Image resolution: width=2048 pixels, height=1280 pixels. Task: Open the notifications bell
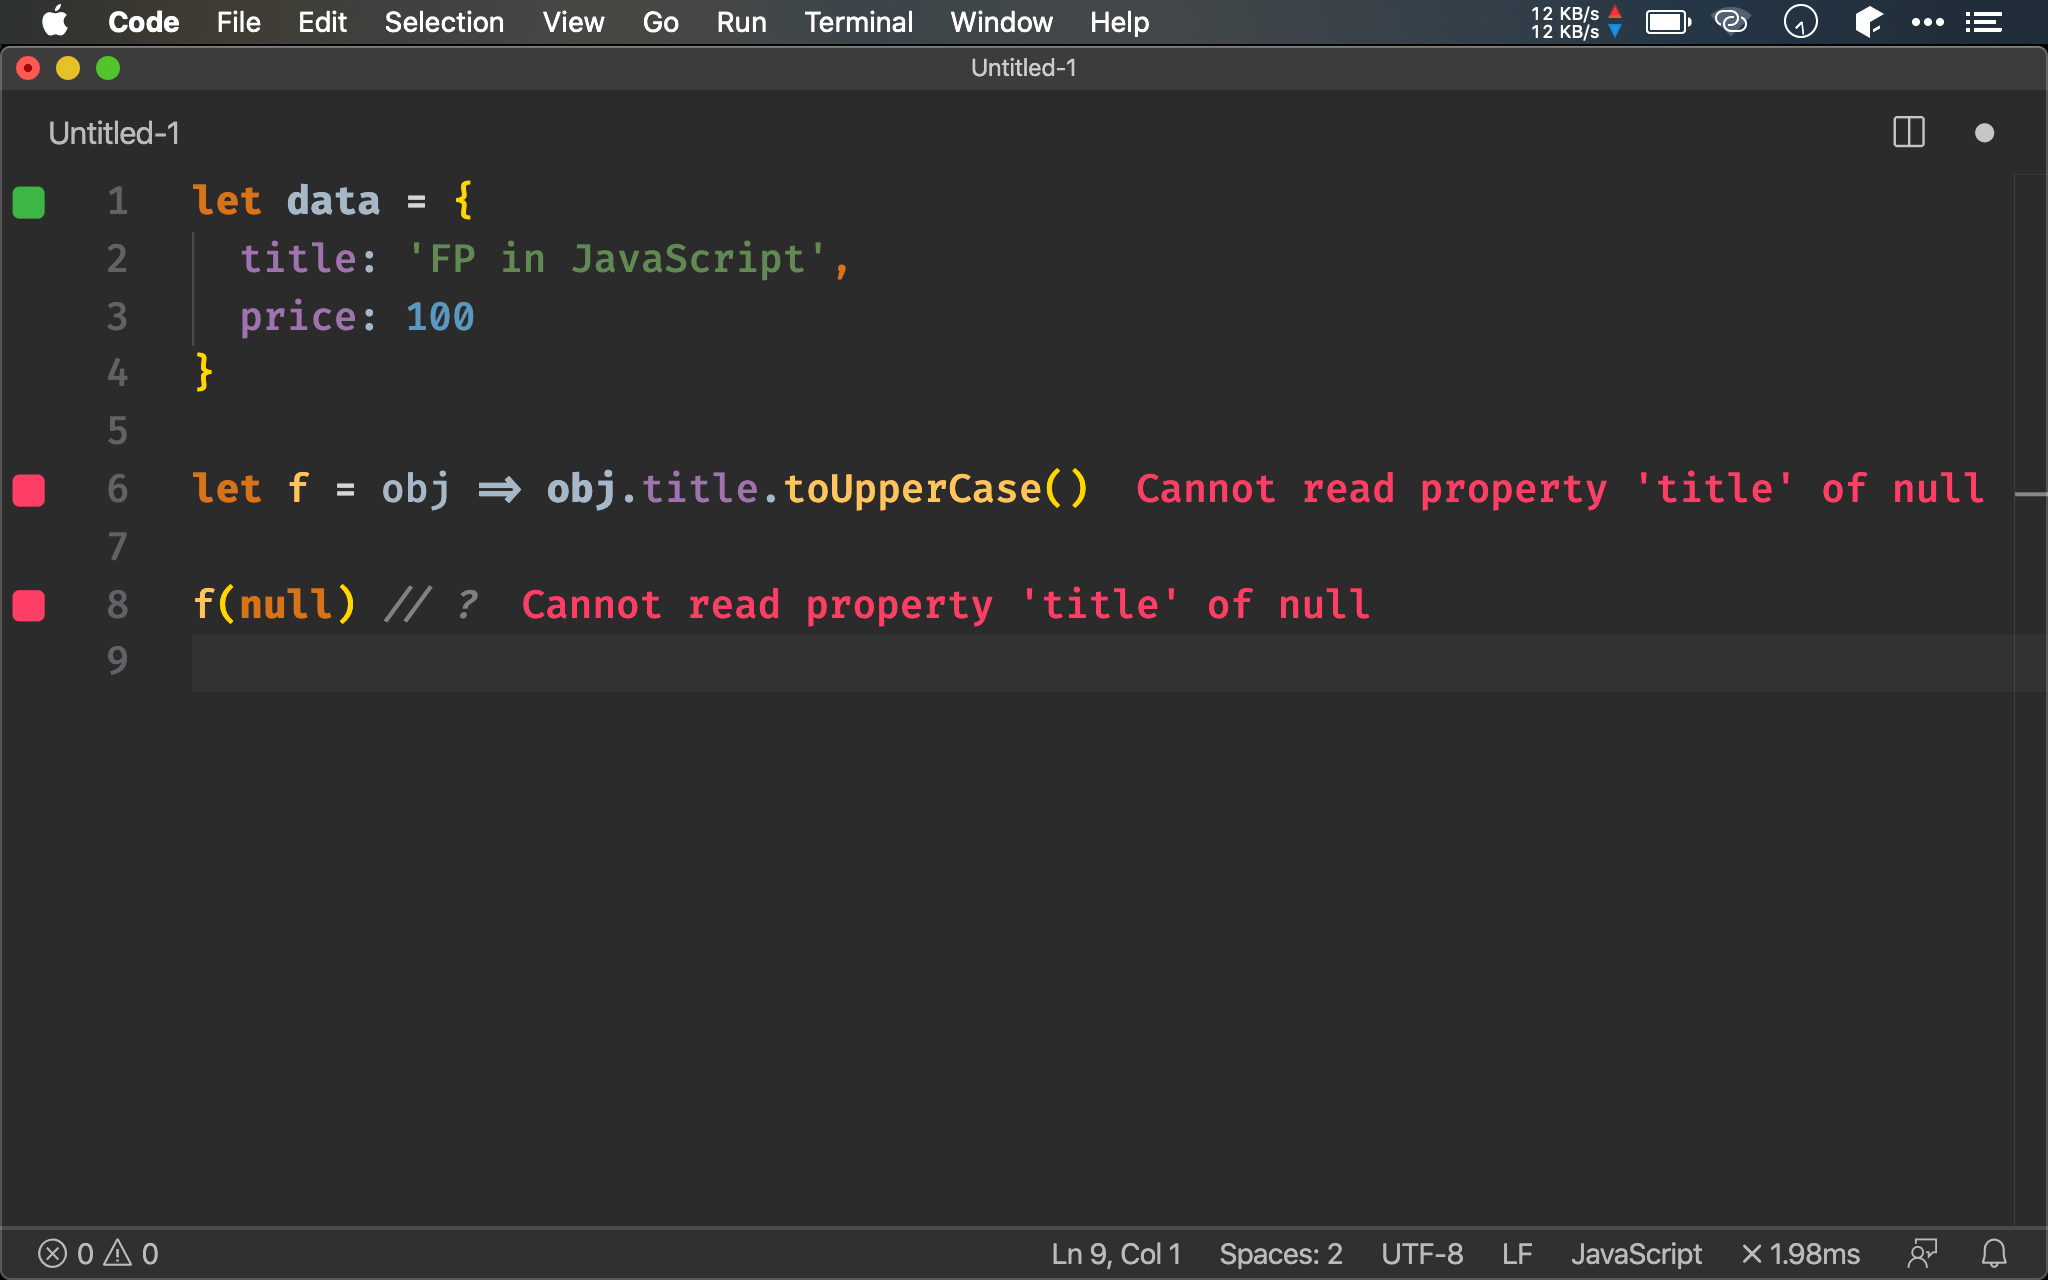click(1994, 1253)
